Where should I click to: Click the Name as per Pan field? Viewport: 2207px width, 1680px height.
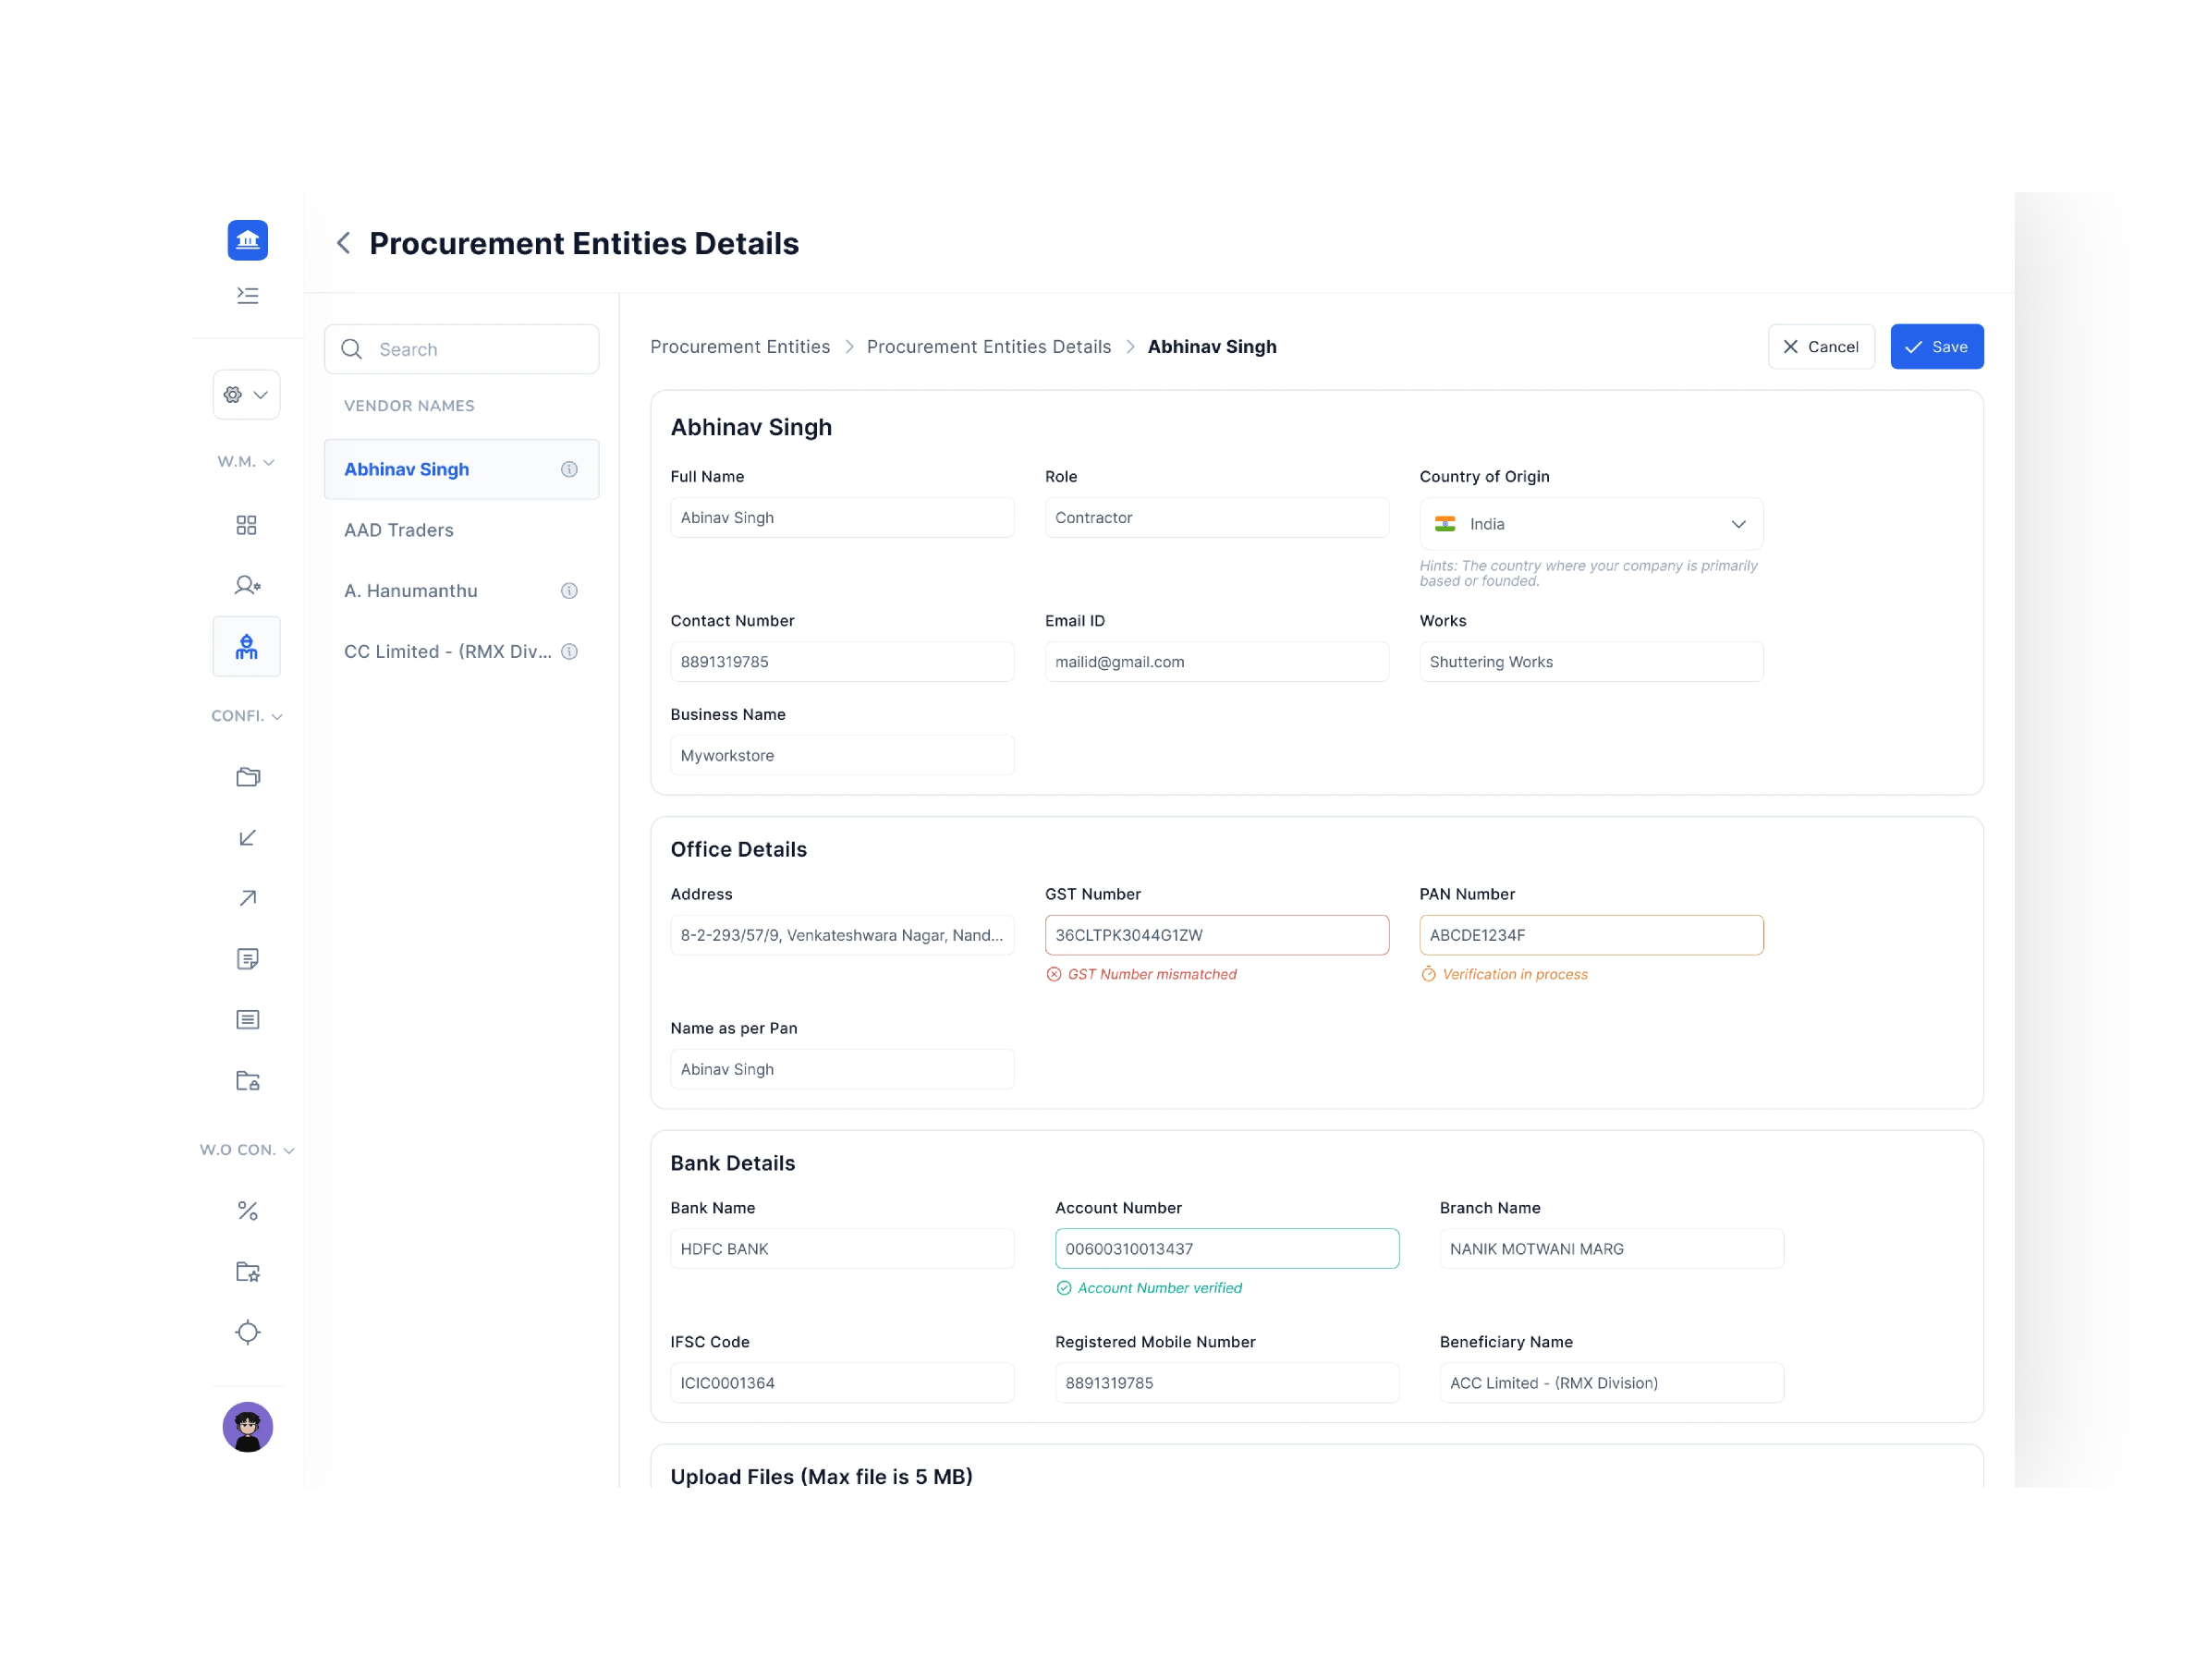(x=842, y=1069)
